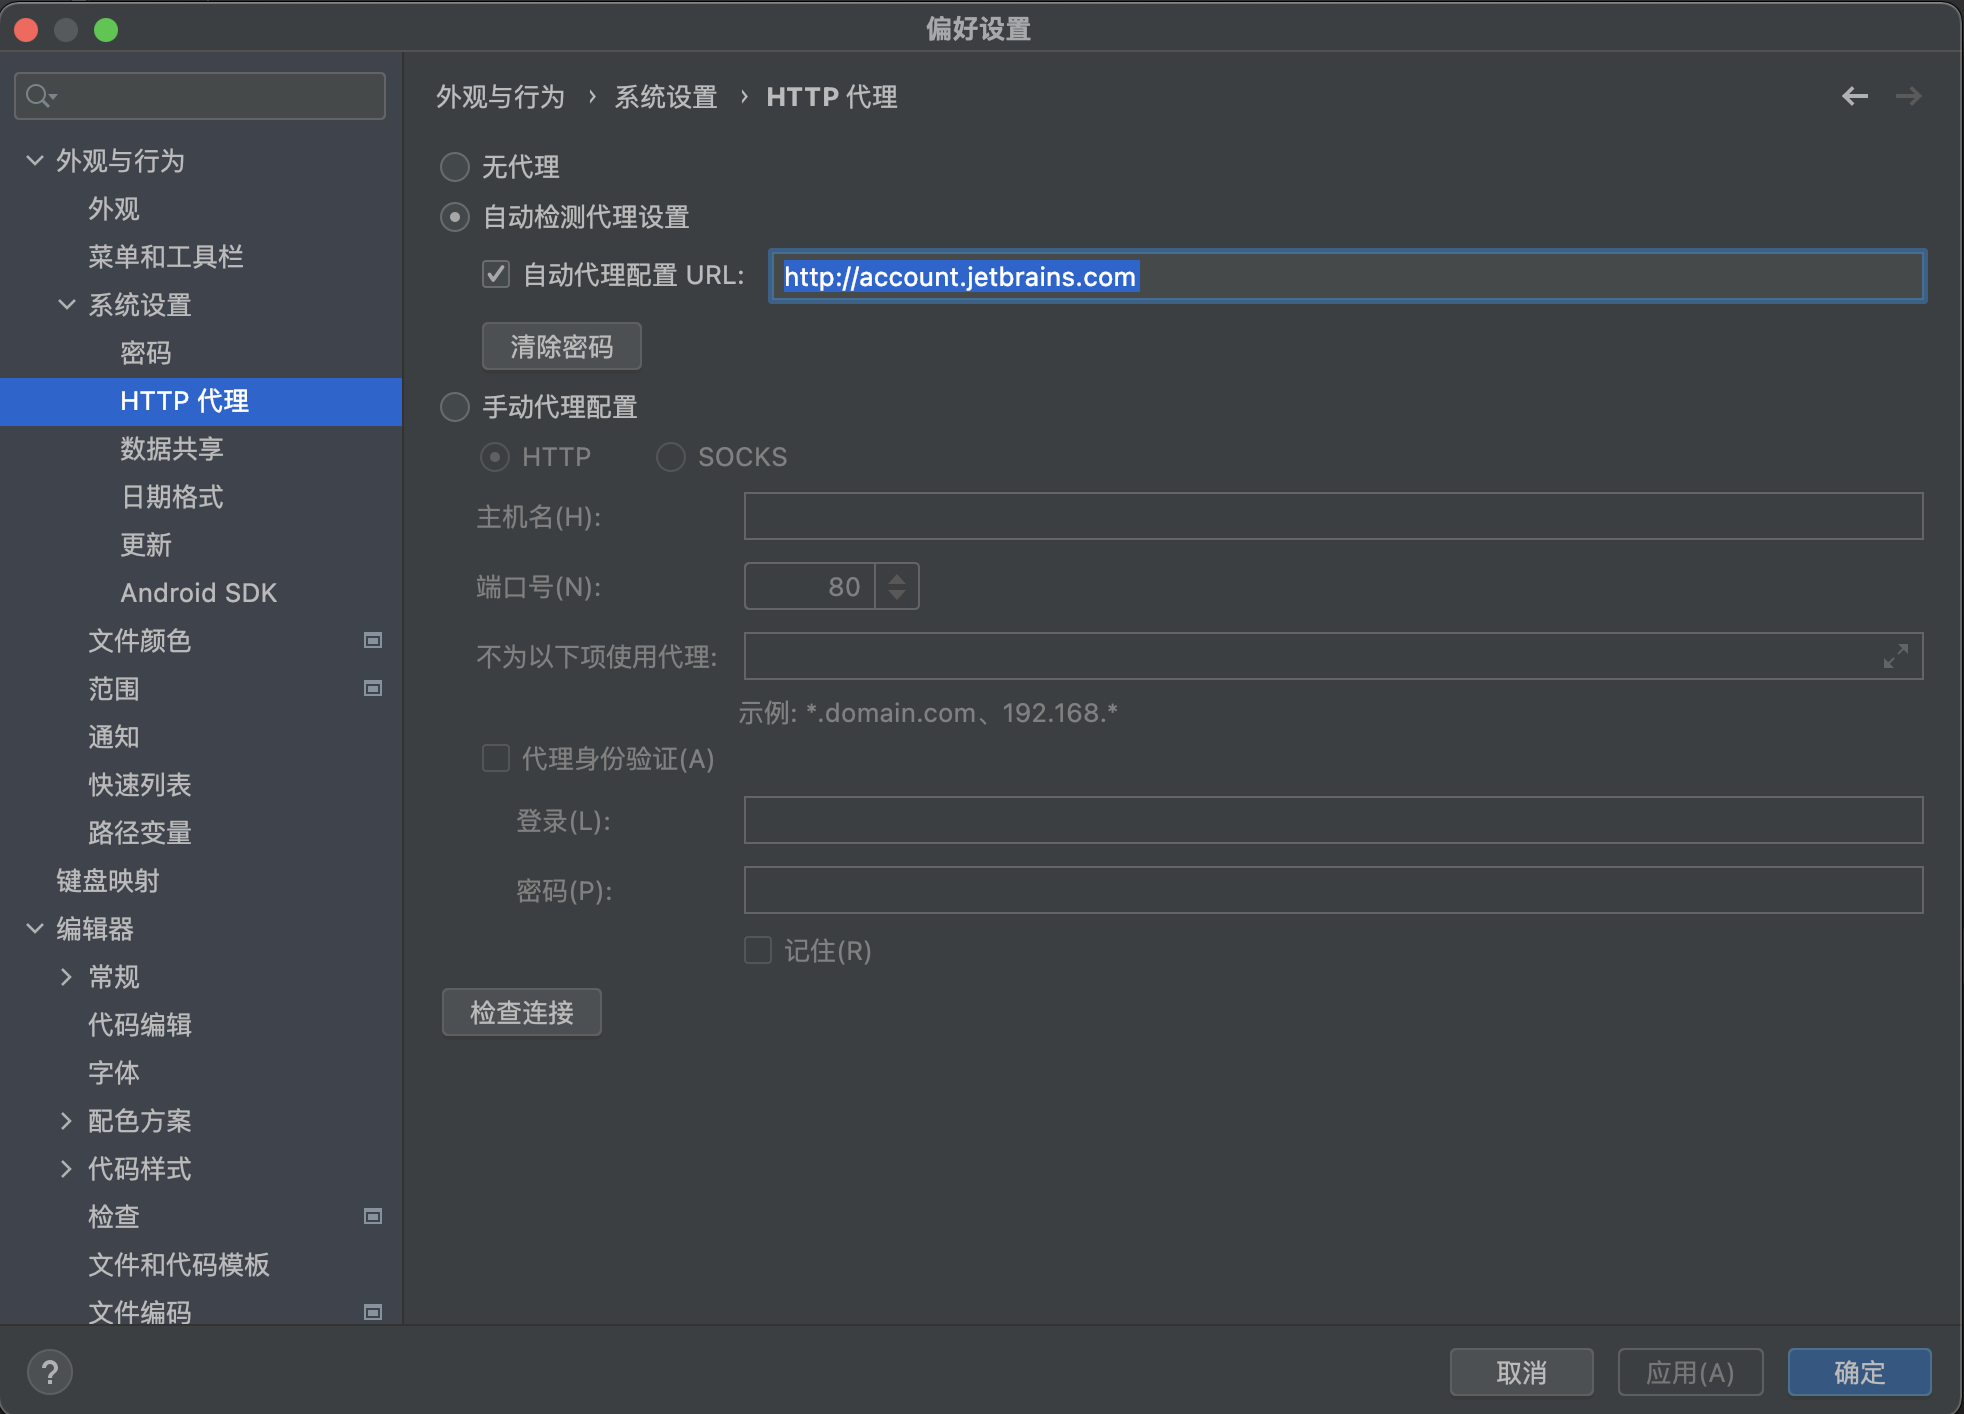This screenshot has height=1414, width=1964.
Task: Click the forward navigation arrow
Action: coord(1908,96)
